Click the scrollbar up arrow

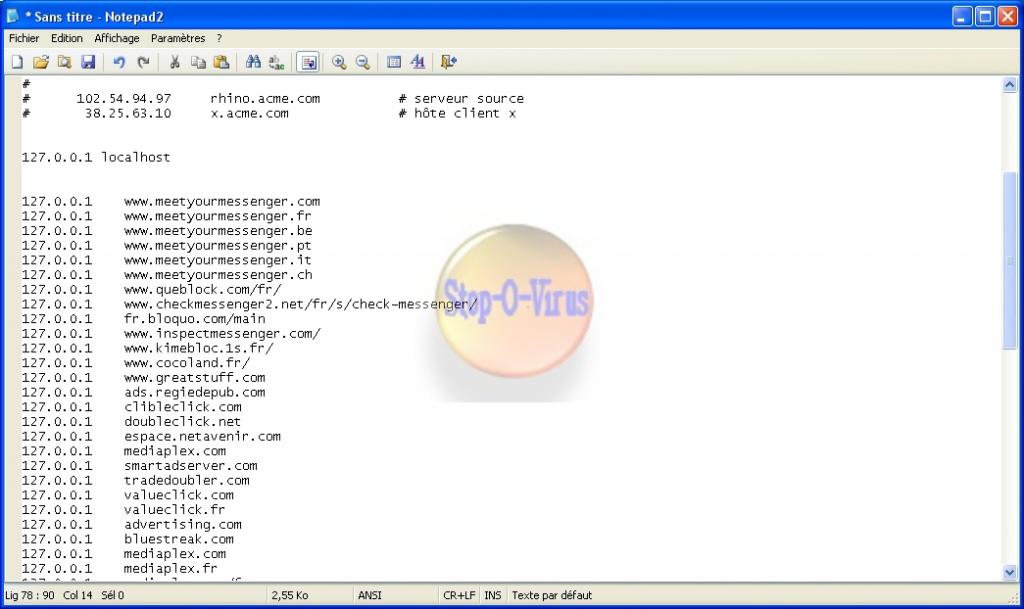1010,85
